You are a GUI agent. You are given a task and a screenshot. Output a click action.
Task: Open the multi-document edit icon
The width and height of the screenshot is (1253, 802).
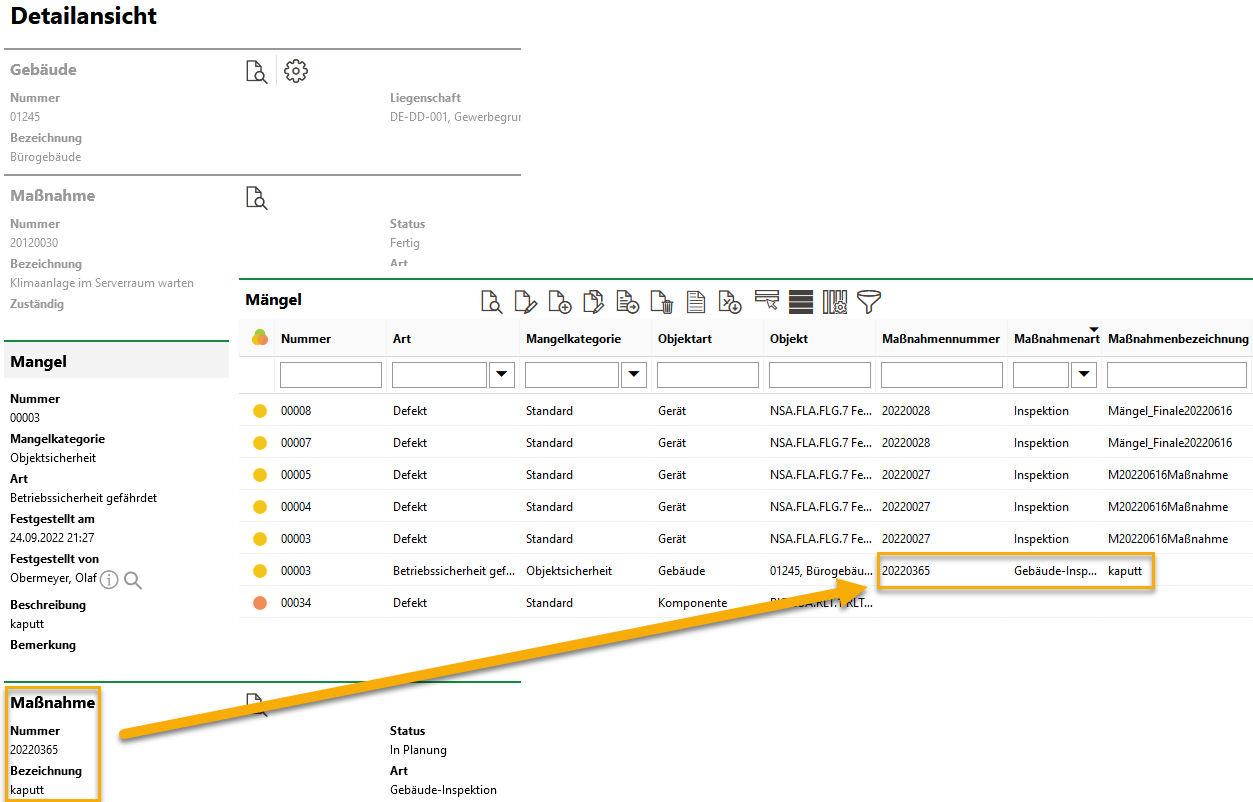tap(593, 301)
